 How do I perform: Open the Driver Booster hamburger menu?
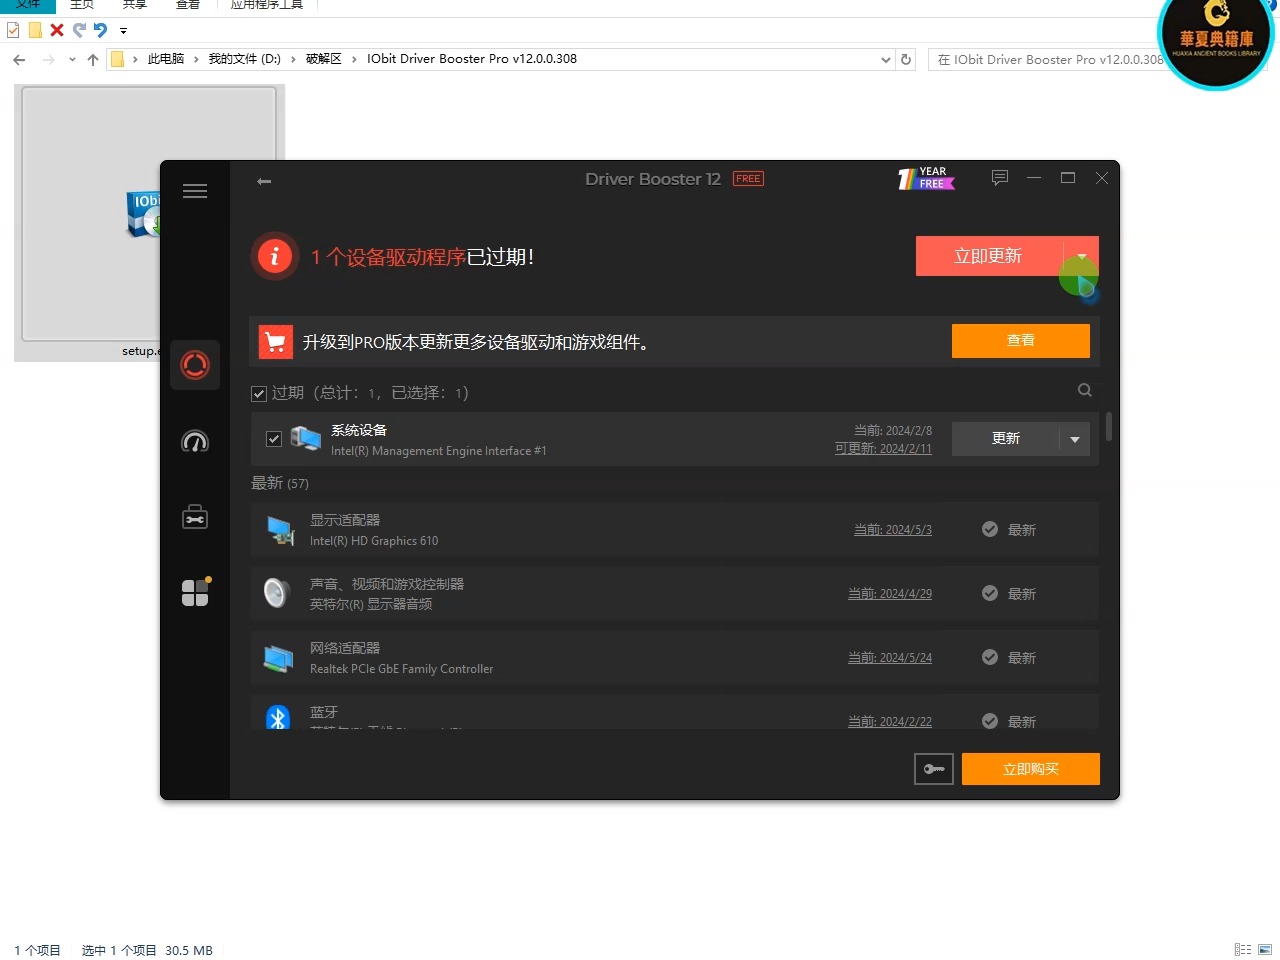[x=195, y=191]
